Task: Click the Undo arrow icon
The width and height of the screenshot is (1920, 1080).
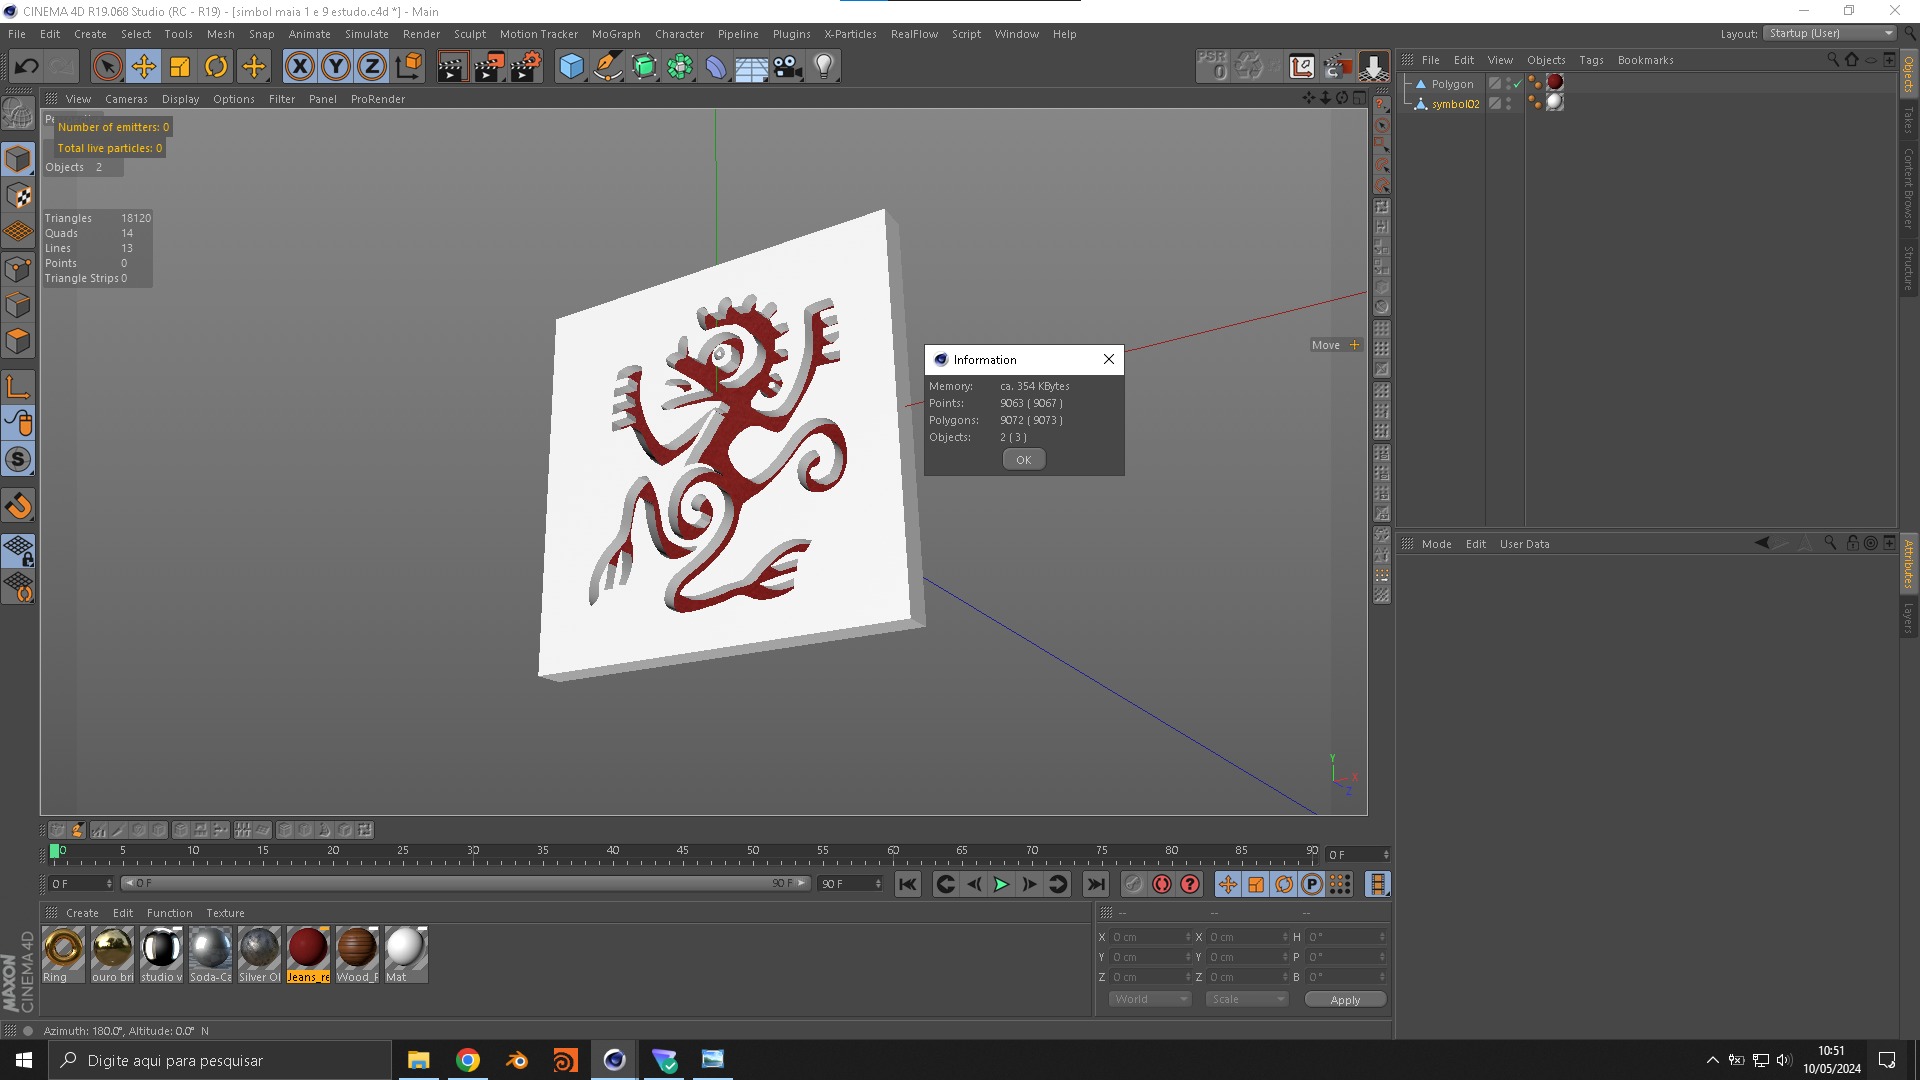Action: 26,67
